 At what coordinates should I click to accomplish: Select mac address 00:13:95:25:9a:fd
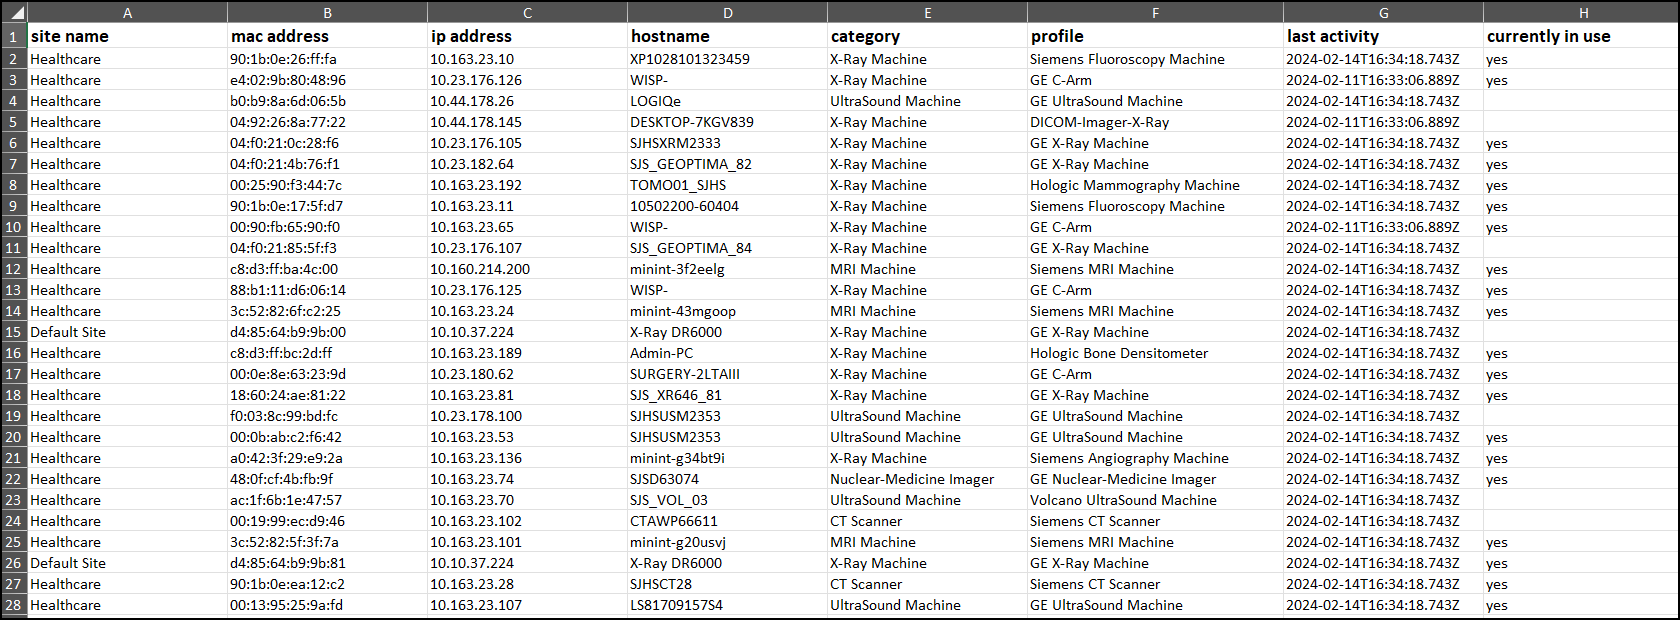[328, 605]
